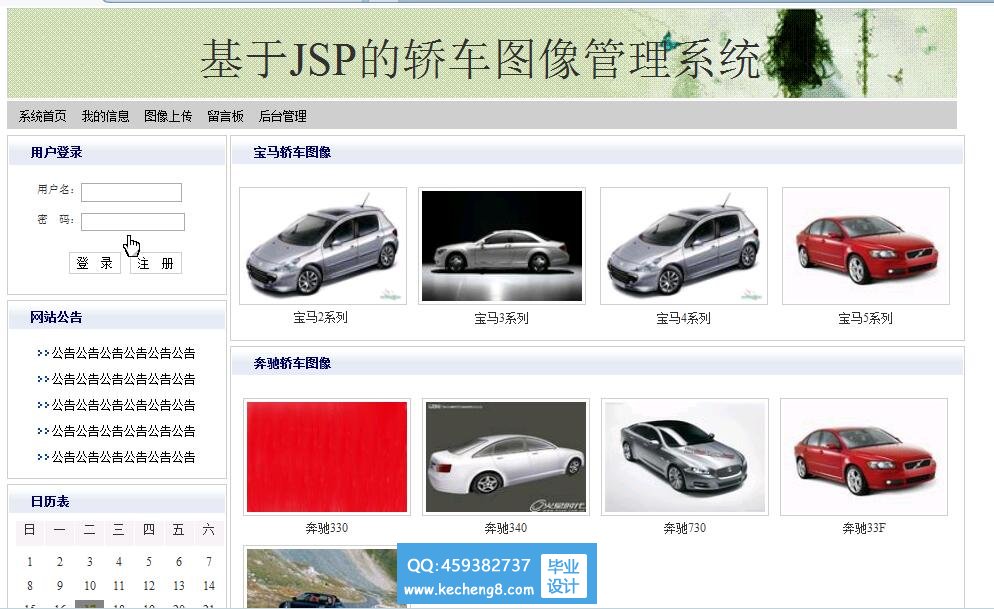Click the 网站公告 panel title
This screenshot has width=994, height=609.
56,317
